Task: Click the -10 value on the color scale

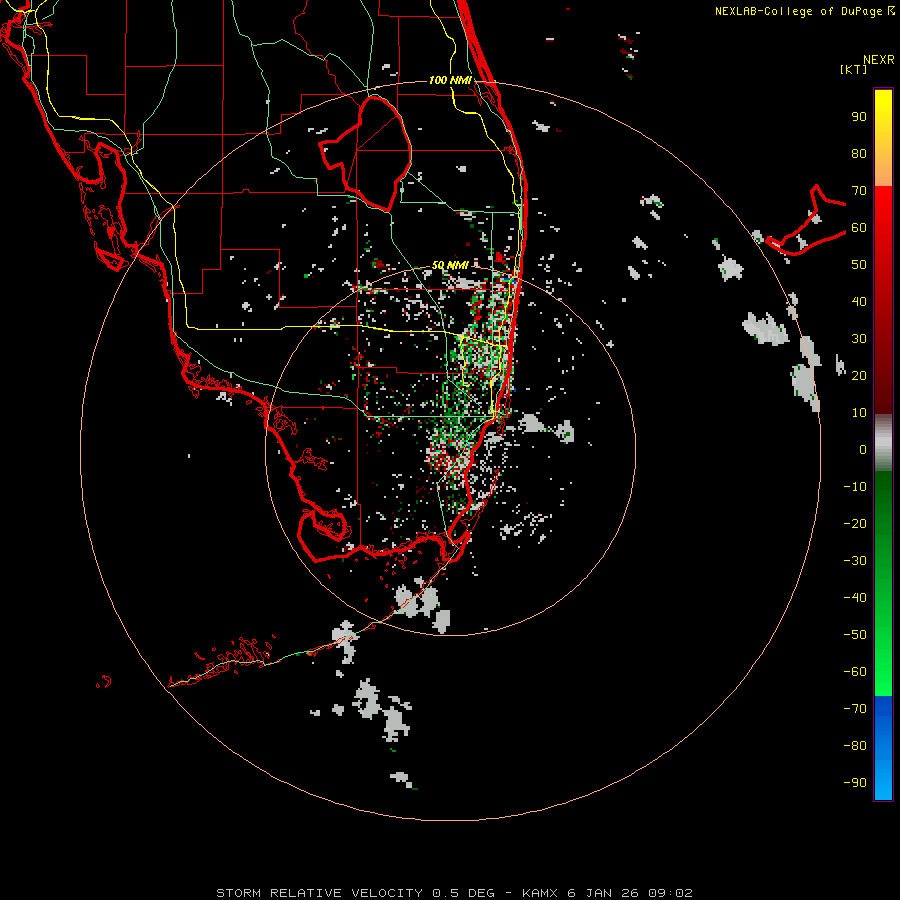Action: coord(855,487)
